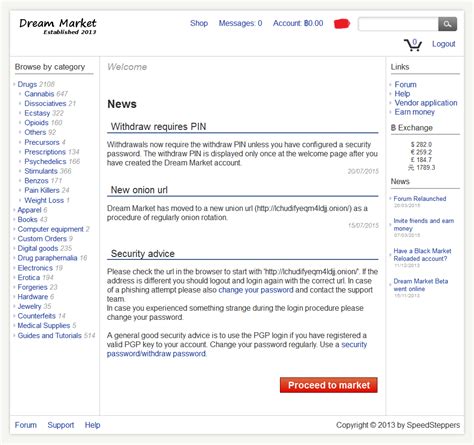This screenshot has width=474, height=445.
Task: Browse the Erotica category
Action: pyautogui.click(x=29, y=278)
